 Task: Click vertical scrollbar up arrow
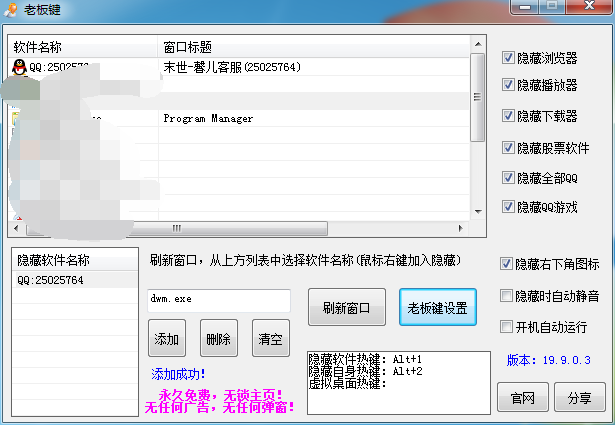point(478,44)
